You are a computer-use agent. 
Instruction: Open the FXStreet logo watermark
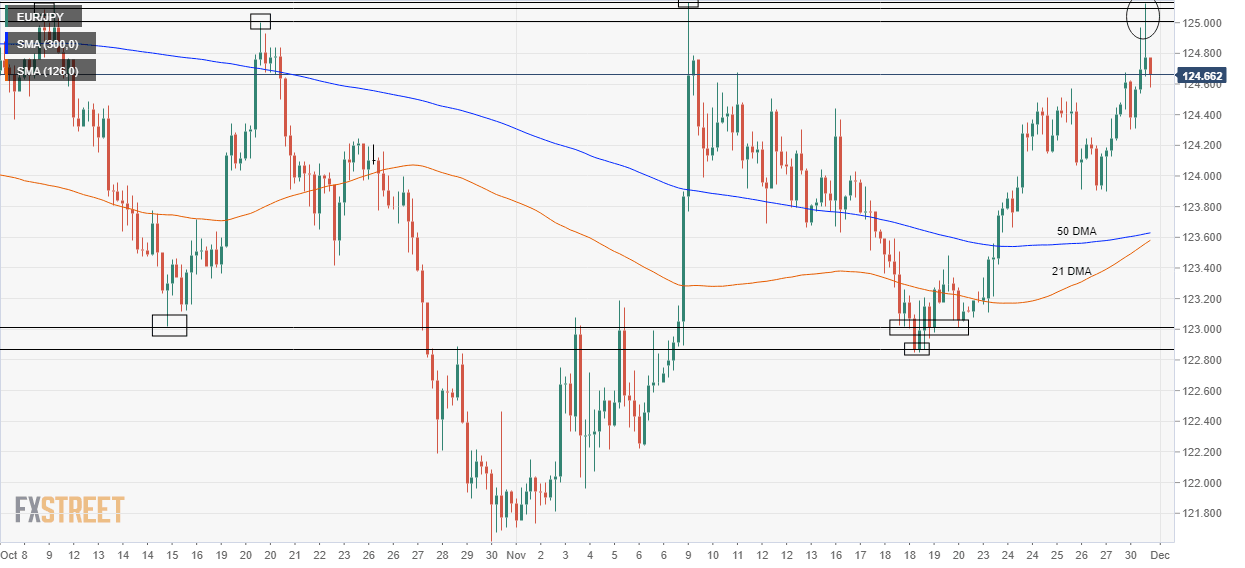tap(69, 510)
